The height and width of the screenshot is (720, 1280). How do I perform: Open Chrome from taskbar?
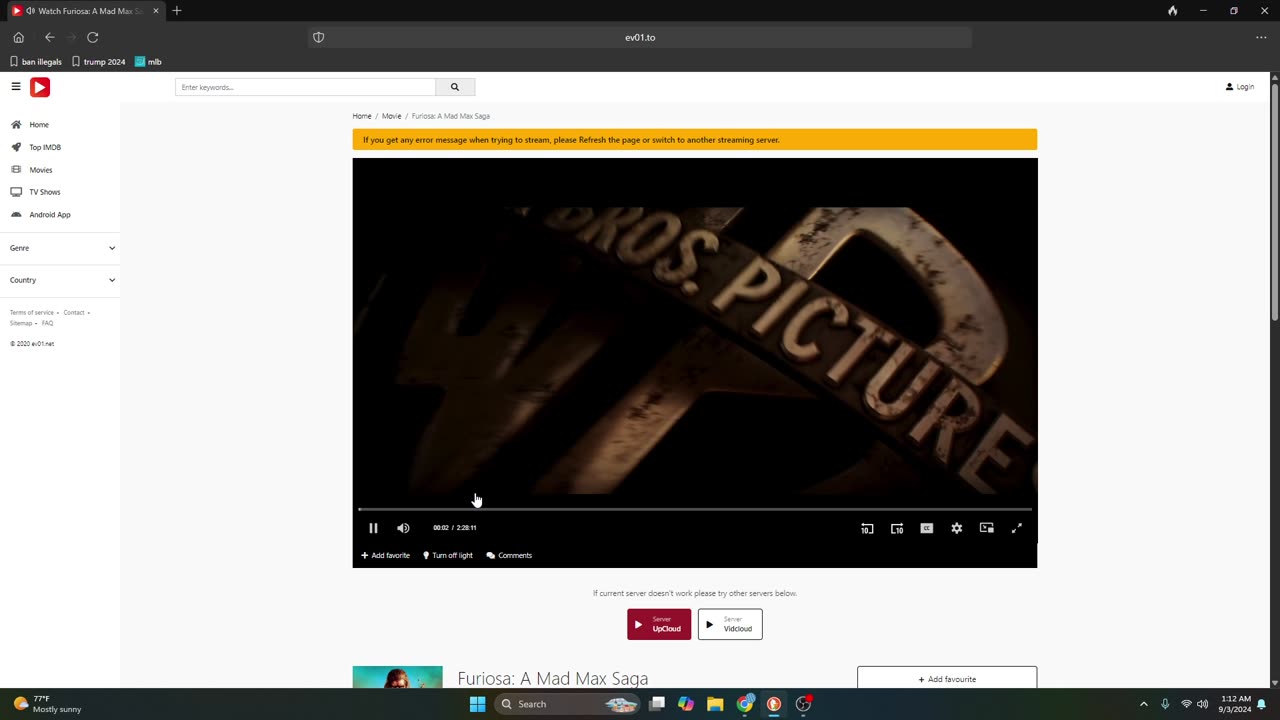(x=745, y=704)
